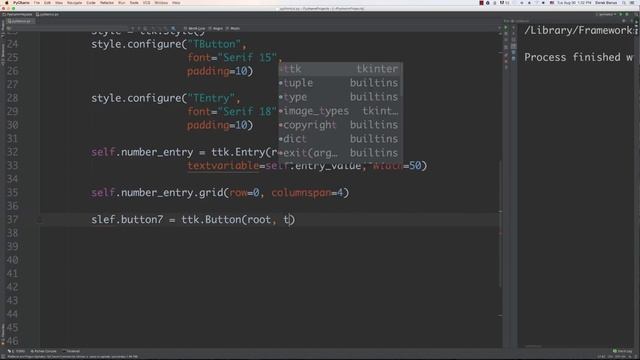The width and height of the screenshot is (640, 360).
Task: Open Run panel settings gear icon
Action: coord(624,21)
